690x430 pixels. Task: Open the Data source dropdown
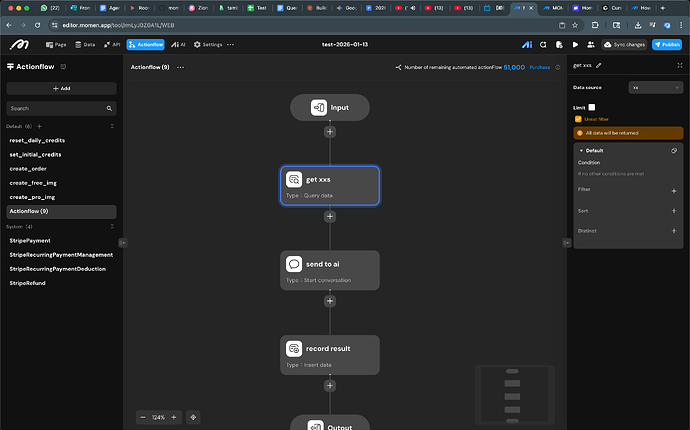point(655,88)
